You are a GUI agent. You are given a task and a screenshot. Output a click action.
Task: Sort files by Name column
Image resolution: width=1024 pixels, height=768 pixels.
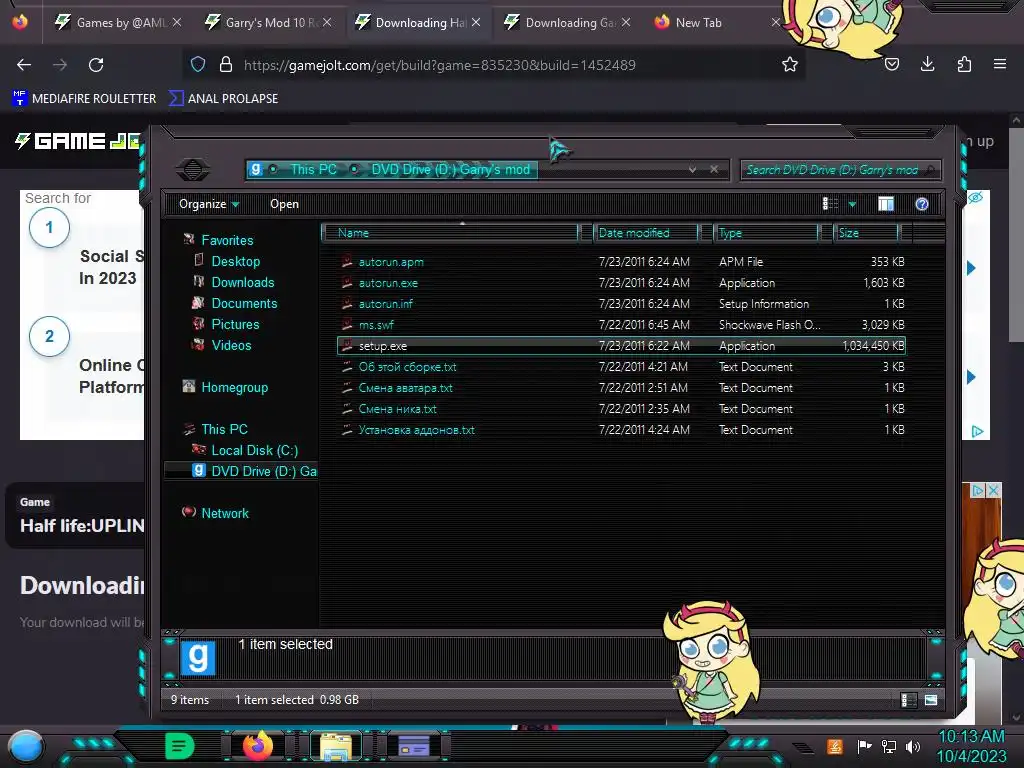[451, 232]
